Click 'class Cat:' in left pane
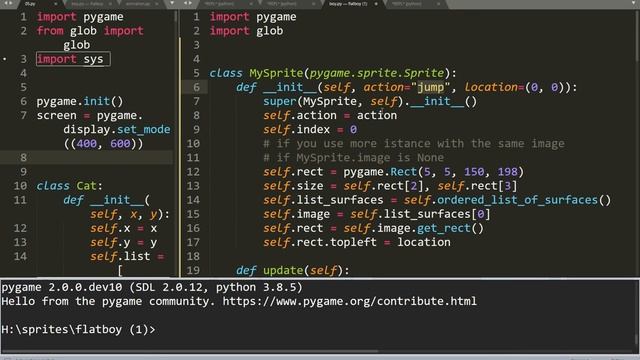This screenshot has width=640, height=360. [70, 186]
